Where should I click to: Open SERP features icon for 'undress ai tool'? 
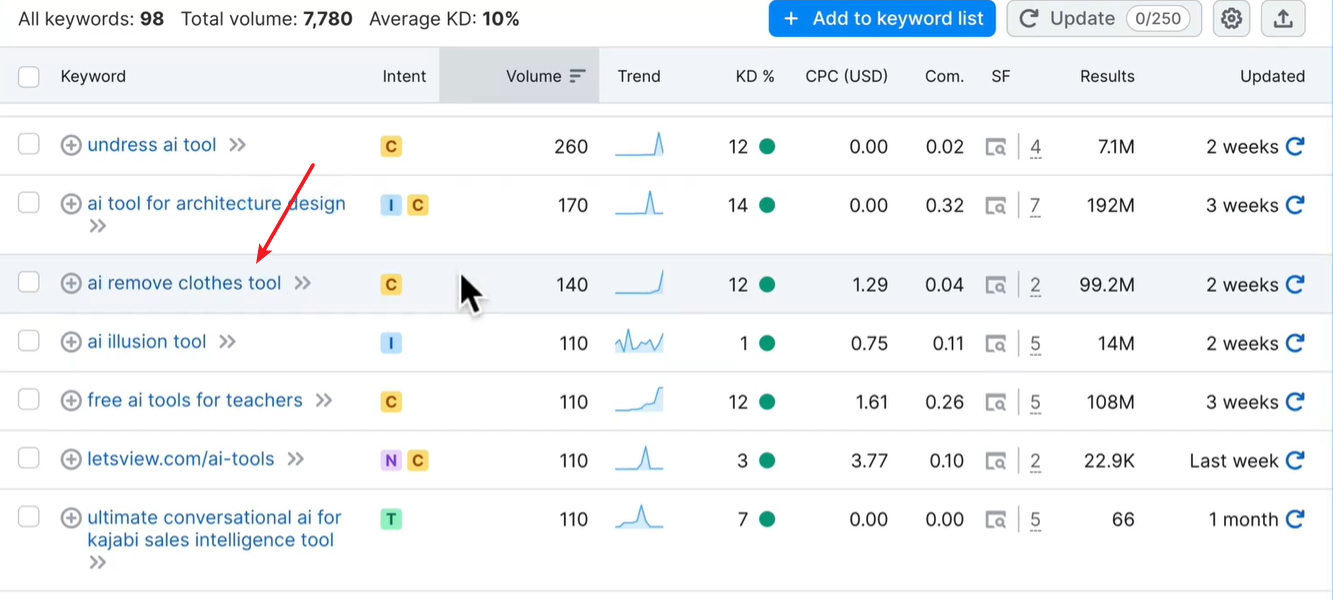pyautogui.click(x=996, y=147)
